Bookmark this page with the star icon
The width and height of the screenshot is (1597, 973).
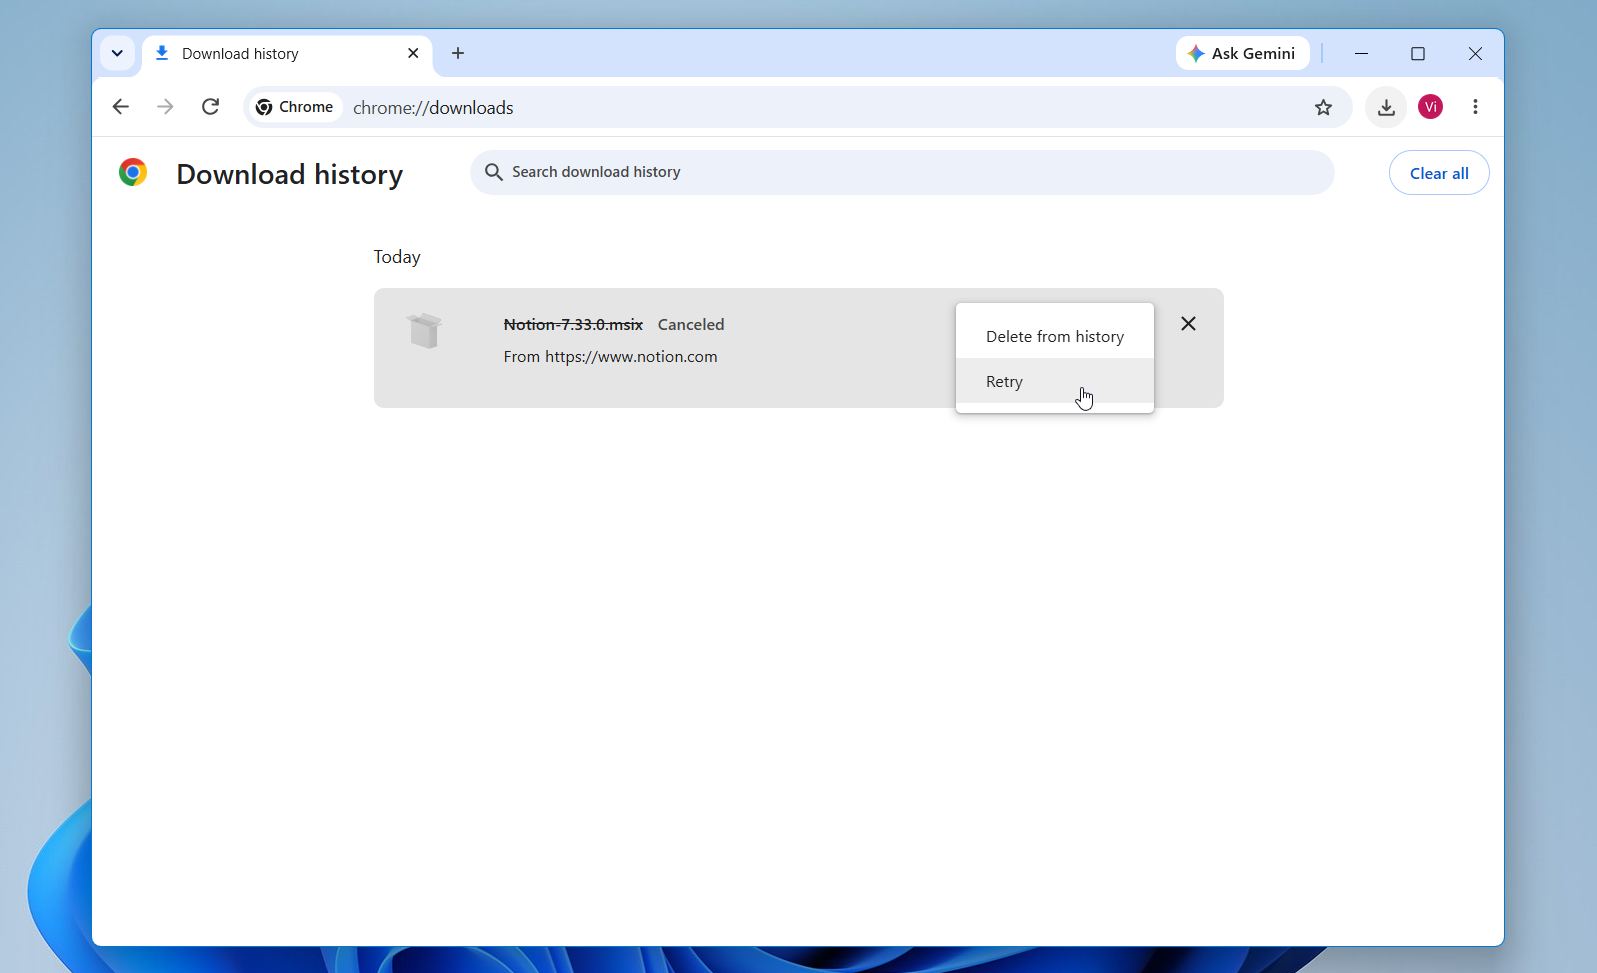(1323, 107)
